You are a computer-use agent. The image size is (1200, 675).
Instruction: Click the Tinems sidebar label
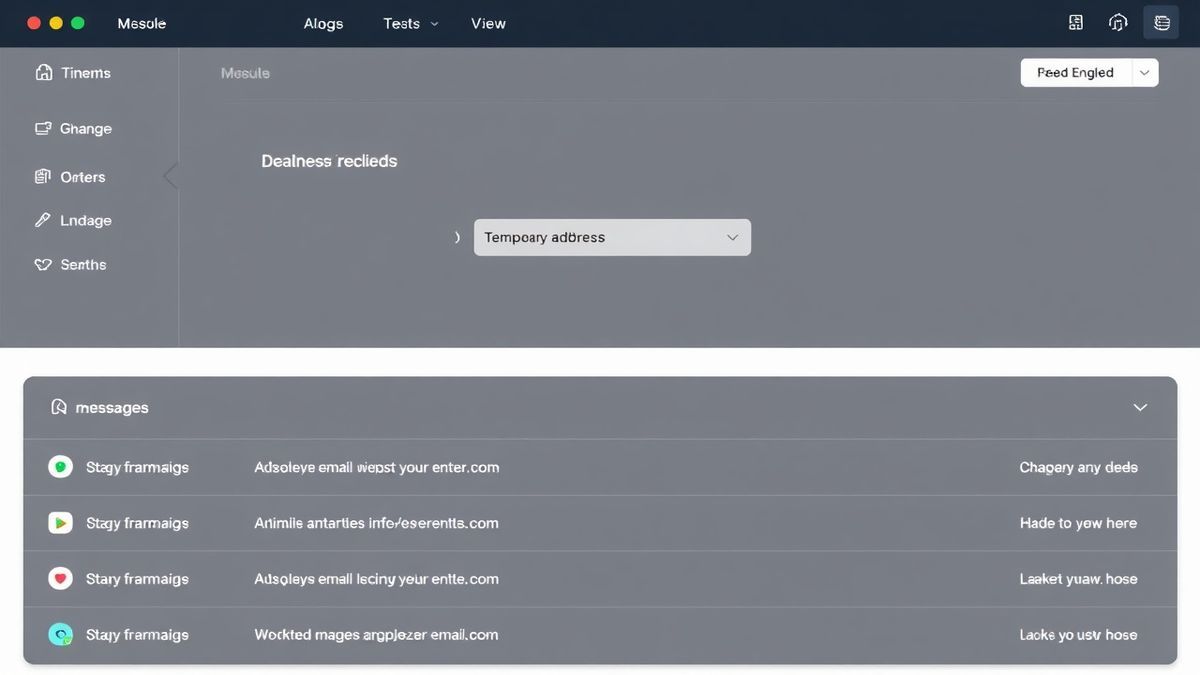(86, 73)
